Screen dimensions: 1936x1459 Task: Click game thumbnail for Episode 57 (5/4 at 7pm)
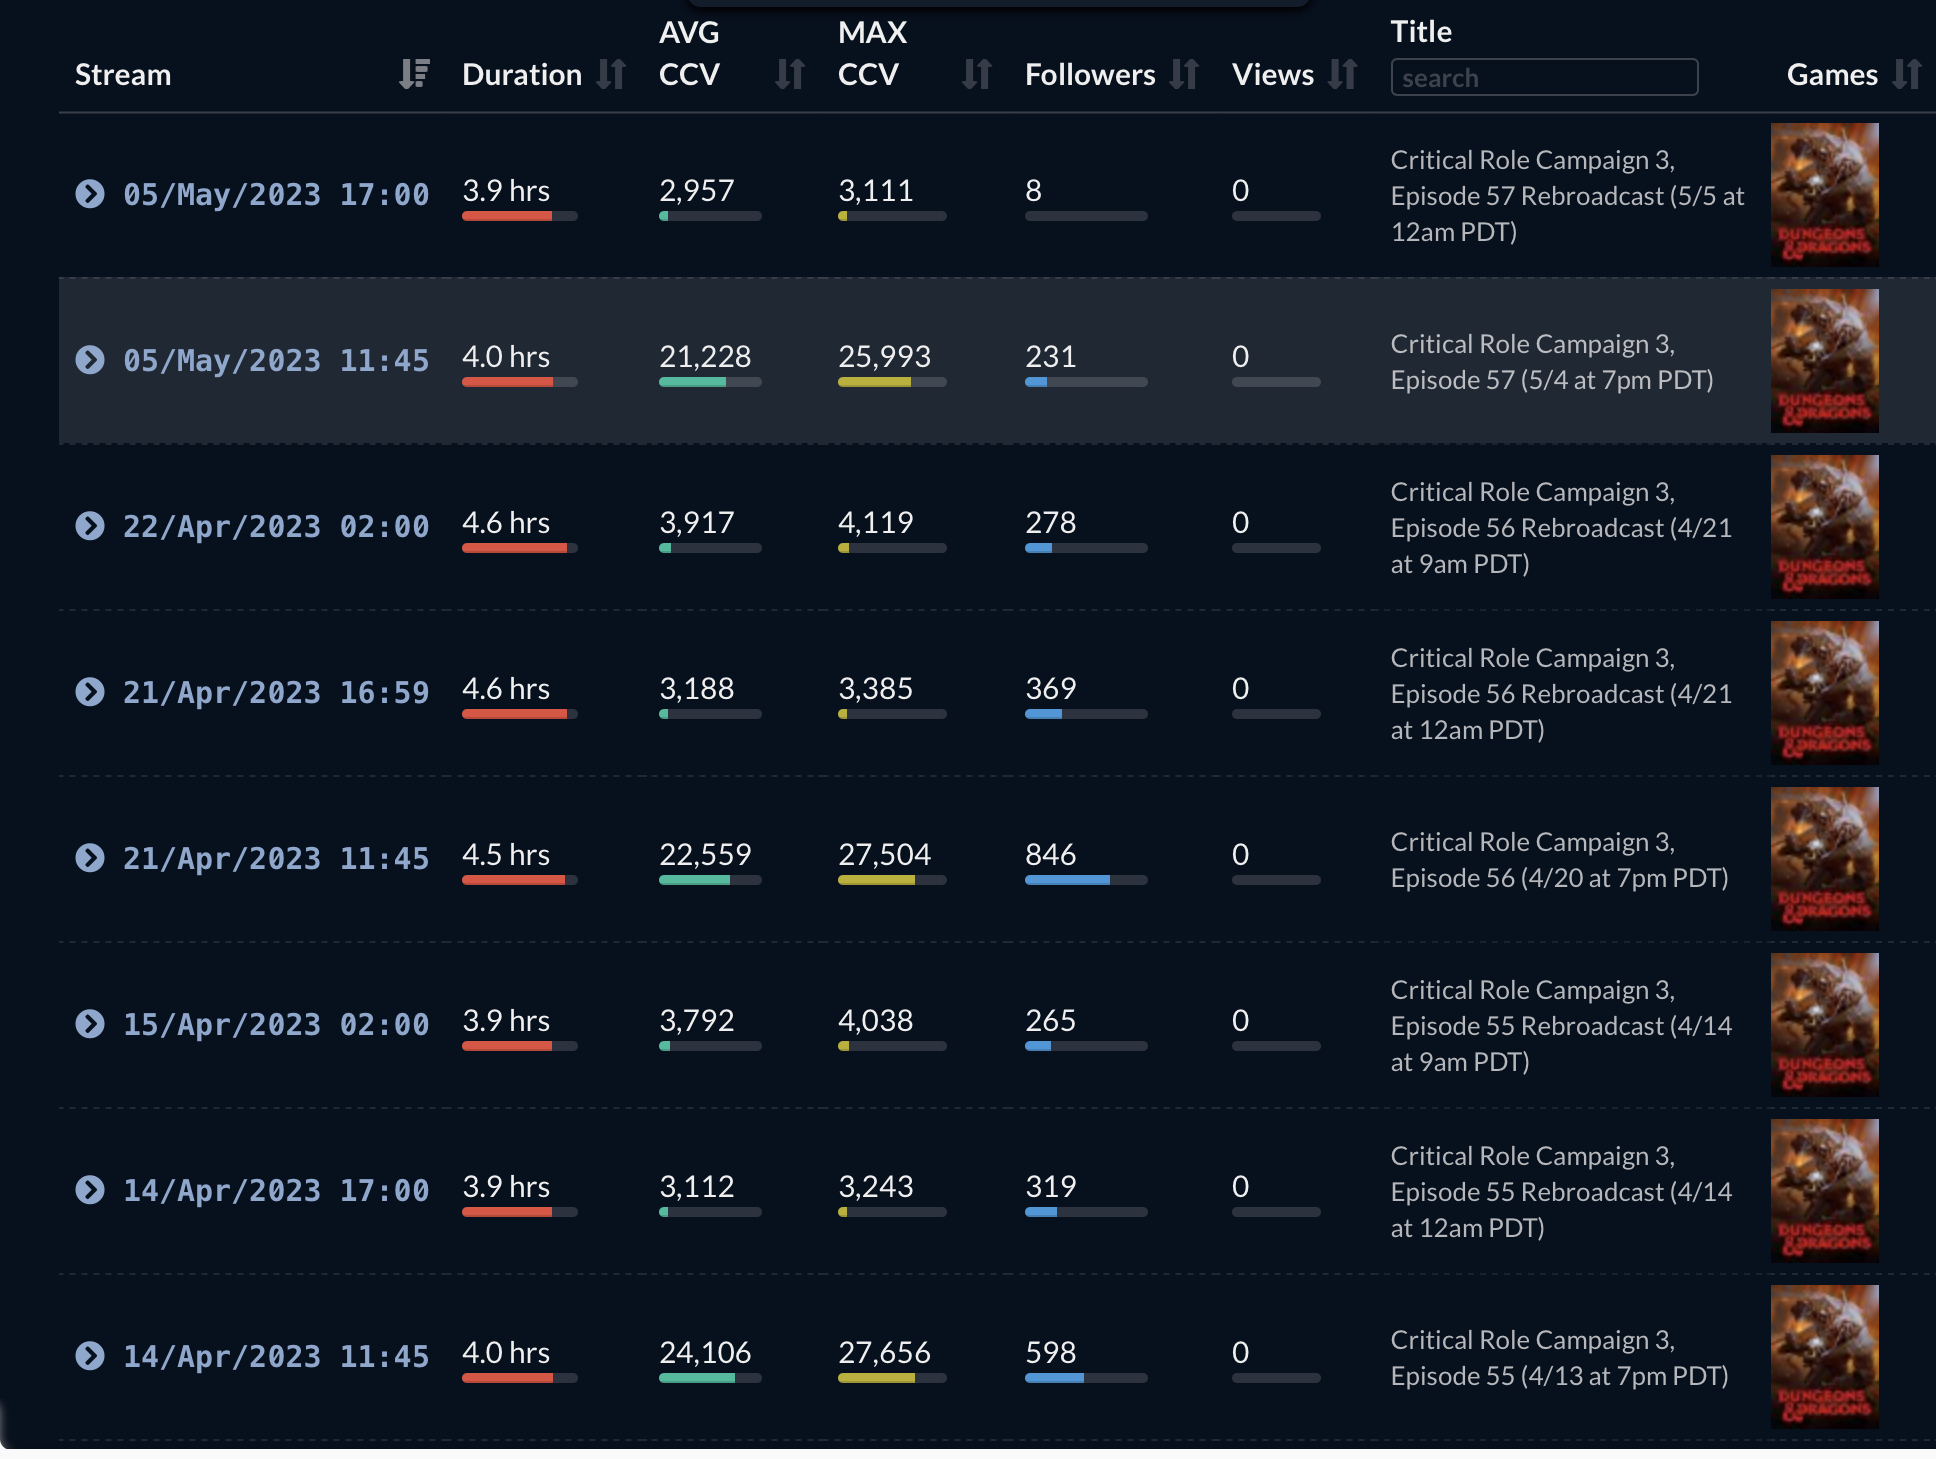click(x=1824, y=361)
